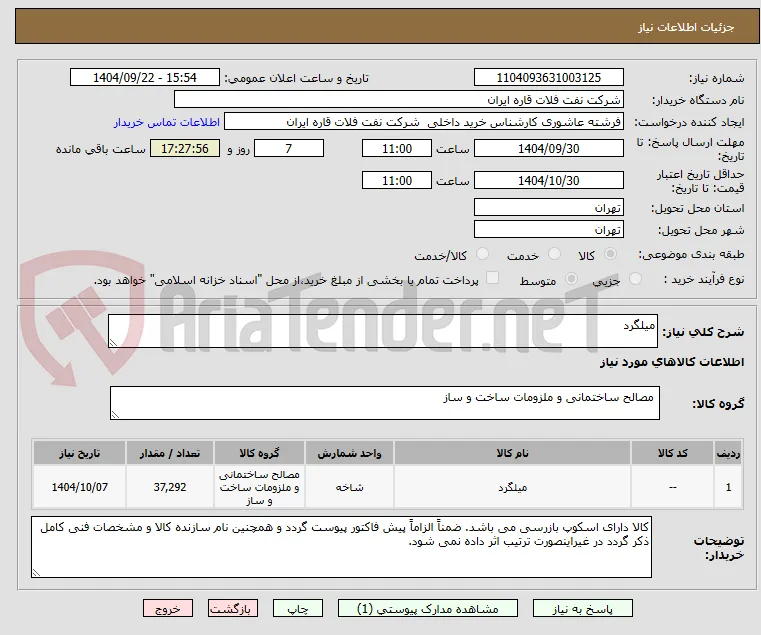The width and height of the screenshot is (761, 635).
Task: Click the اطلاعات کالاهای مورد نیاز heading
Action: tap(672, 362)
